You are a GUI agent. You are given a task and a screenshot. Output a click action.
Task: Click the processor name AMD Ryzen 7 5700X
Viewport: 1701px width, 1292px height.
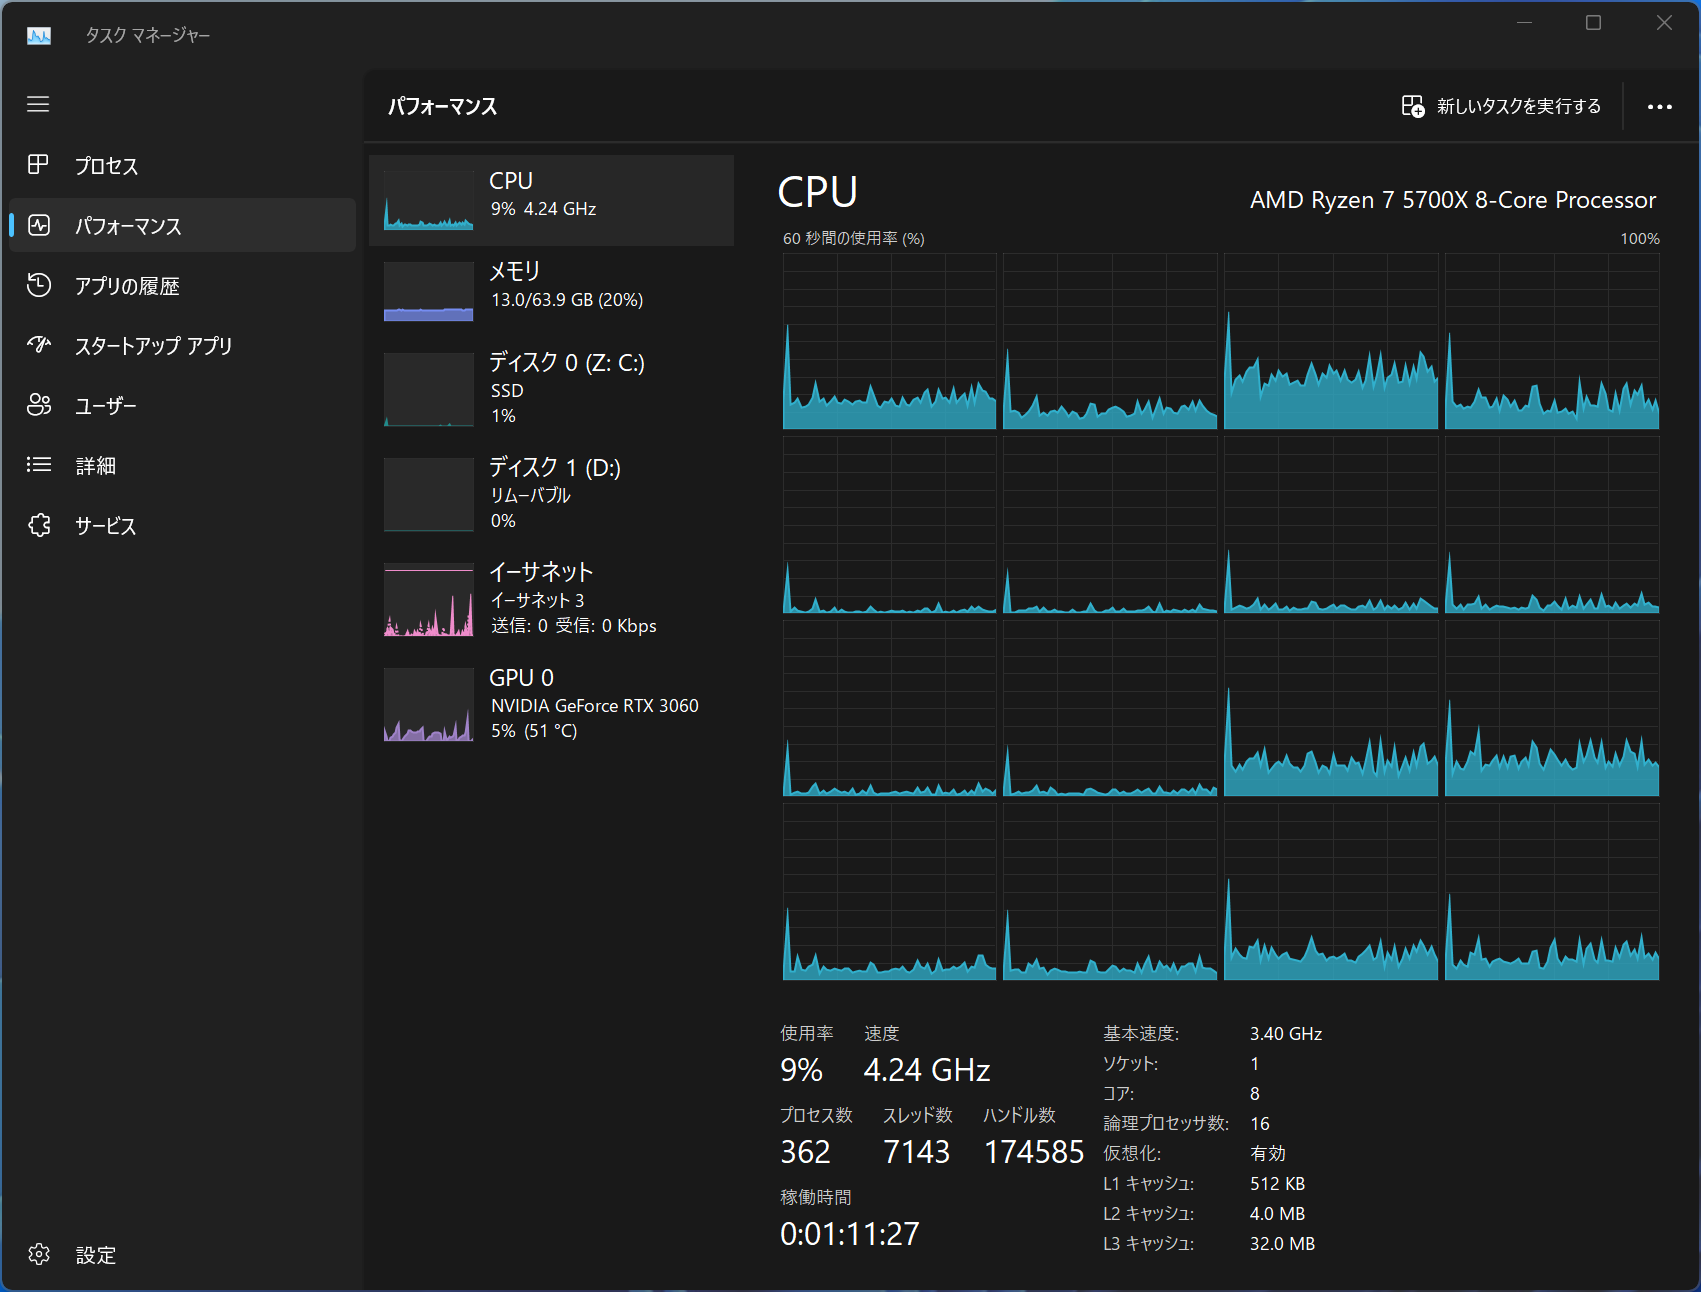pyautogui.click(x=1453, y=200)
